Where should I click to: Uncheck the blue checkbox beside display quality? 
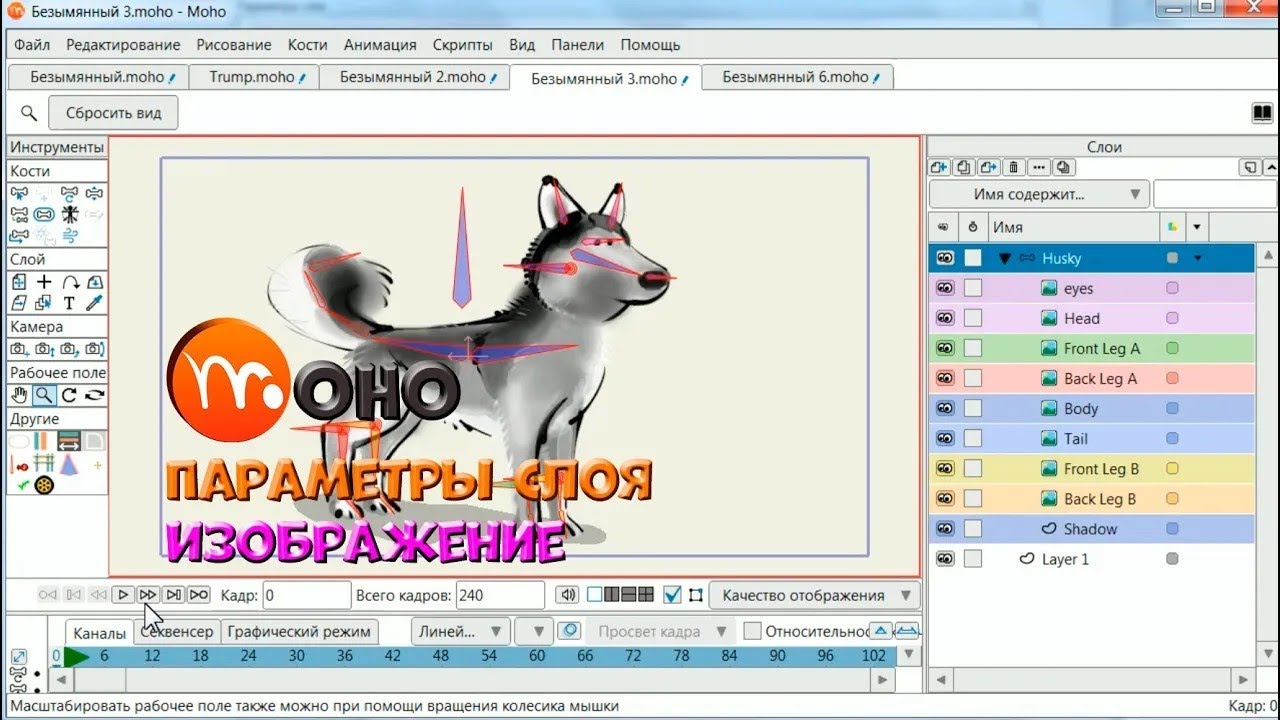point(673,595)
